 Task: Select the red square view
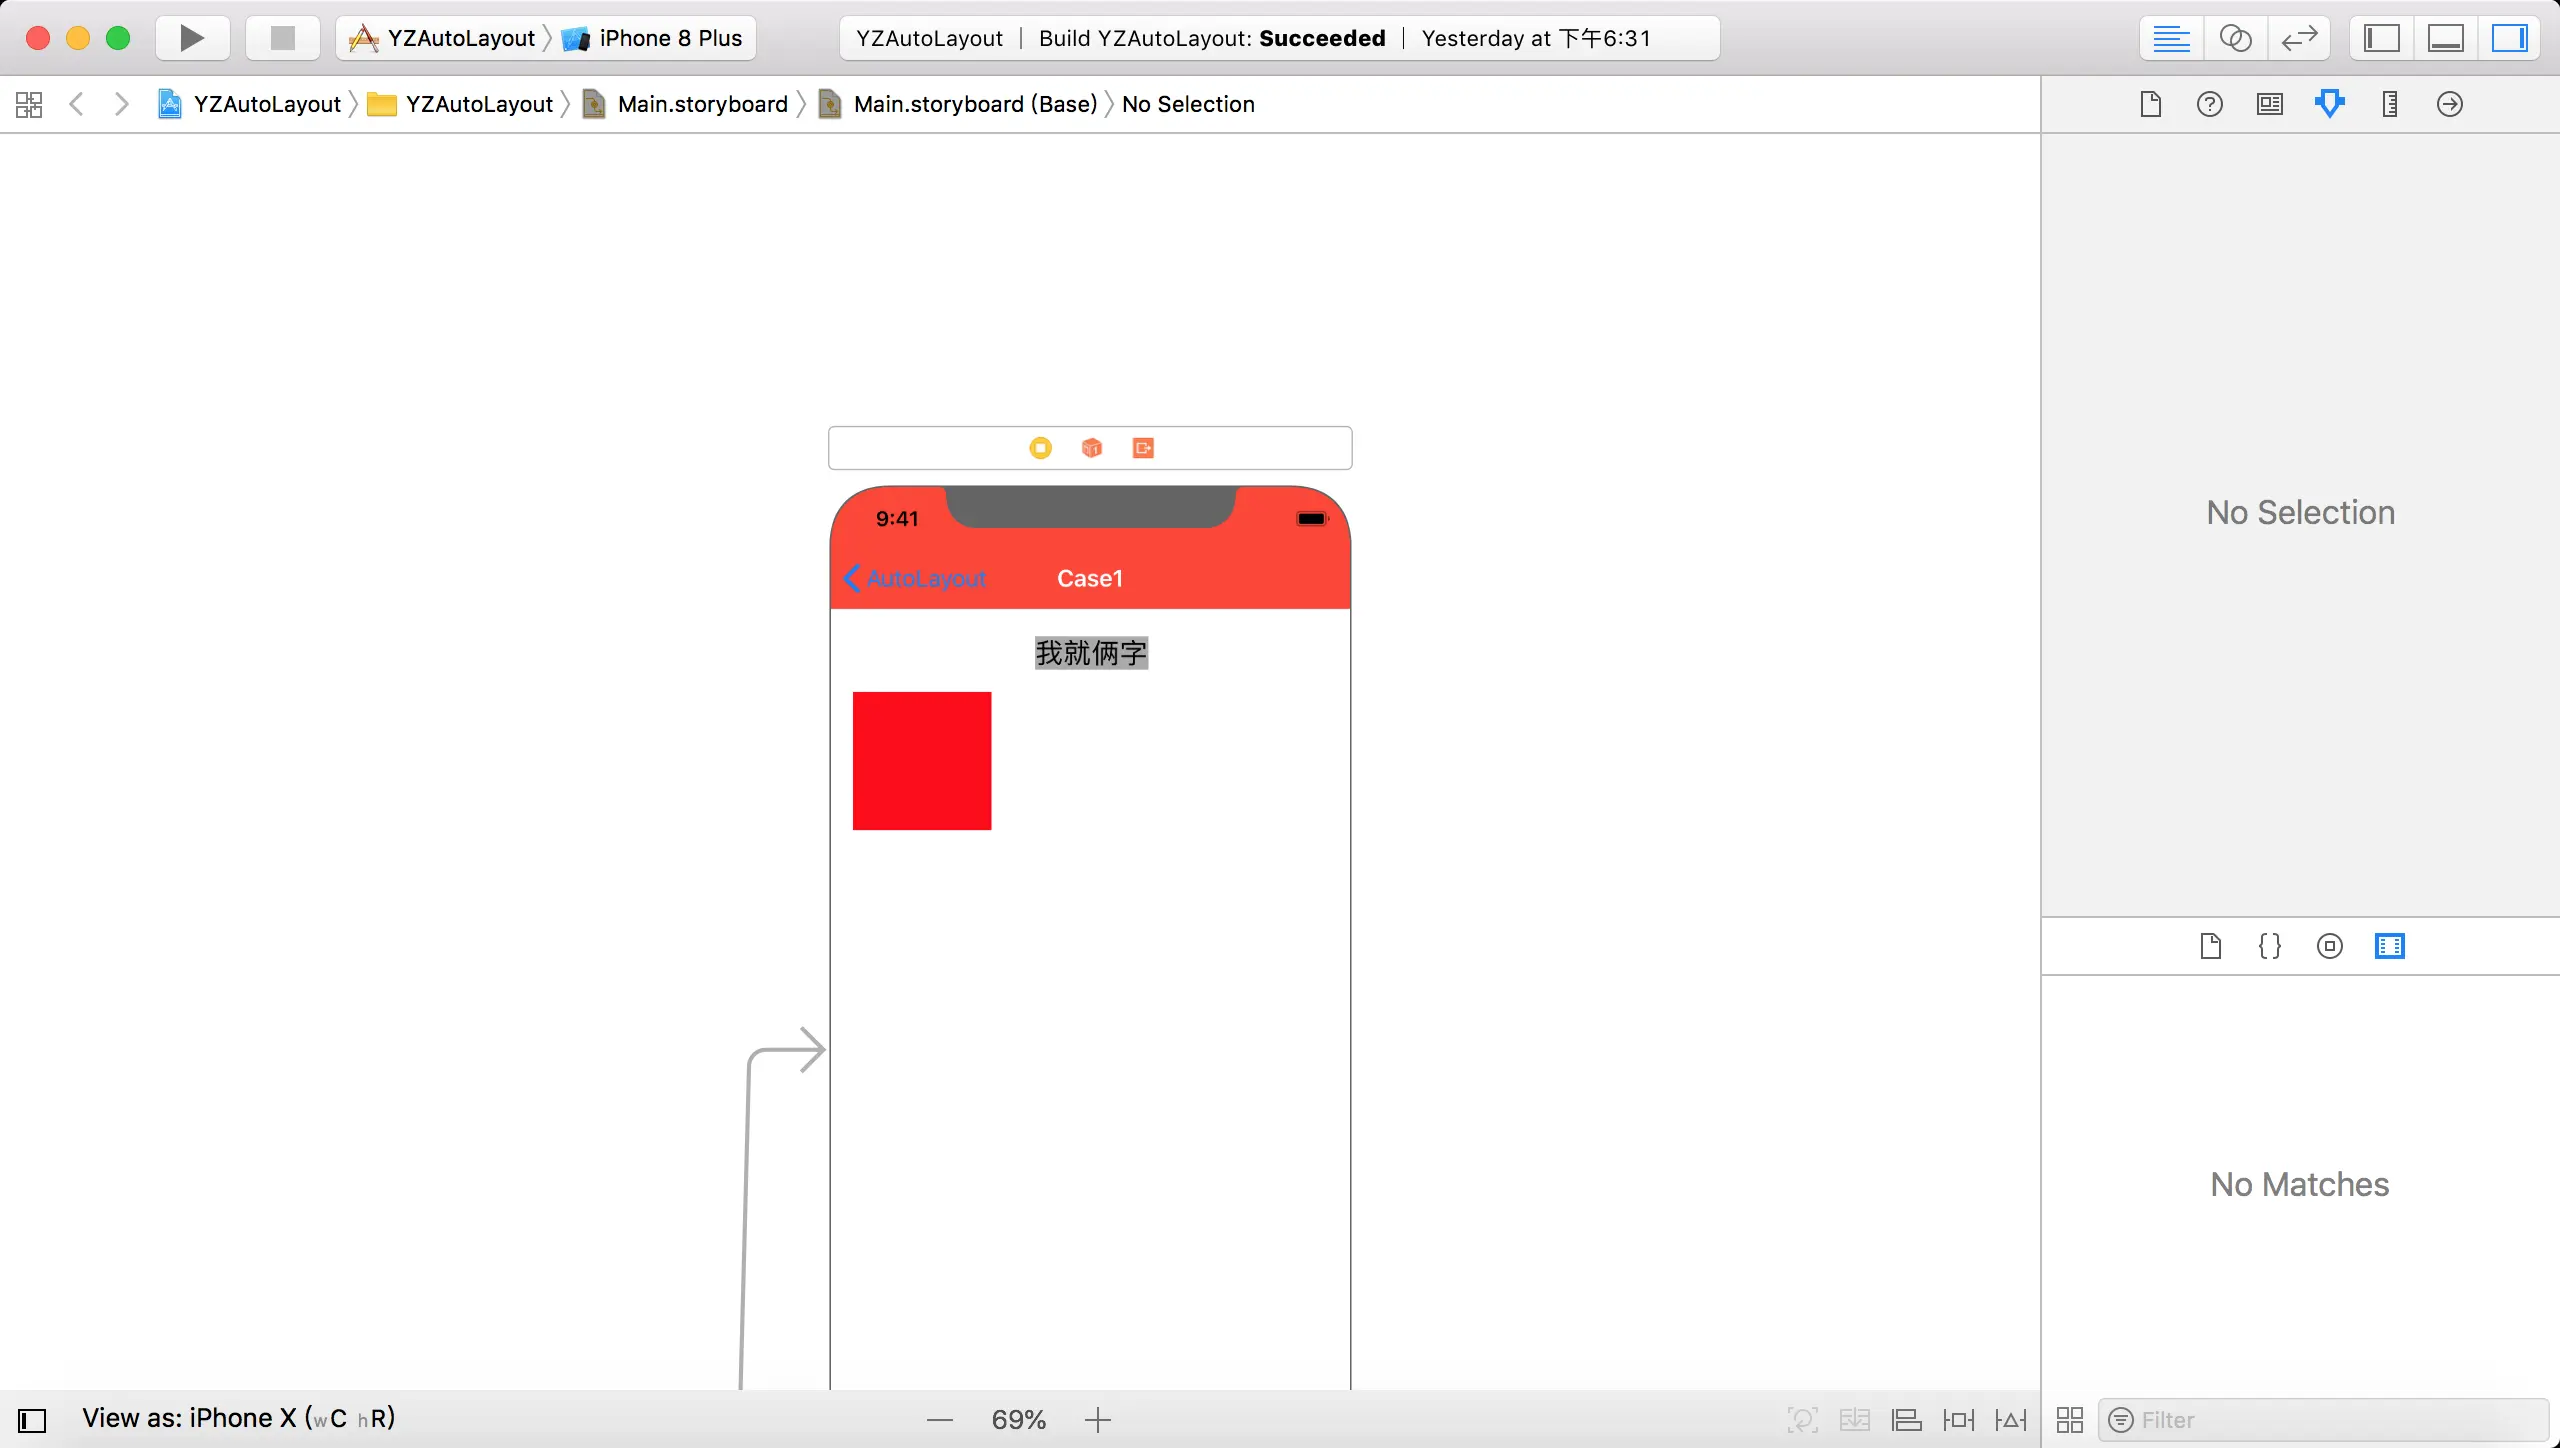(921, 760)
